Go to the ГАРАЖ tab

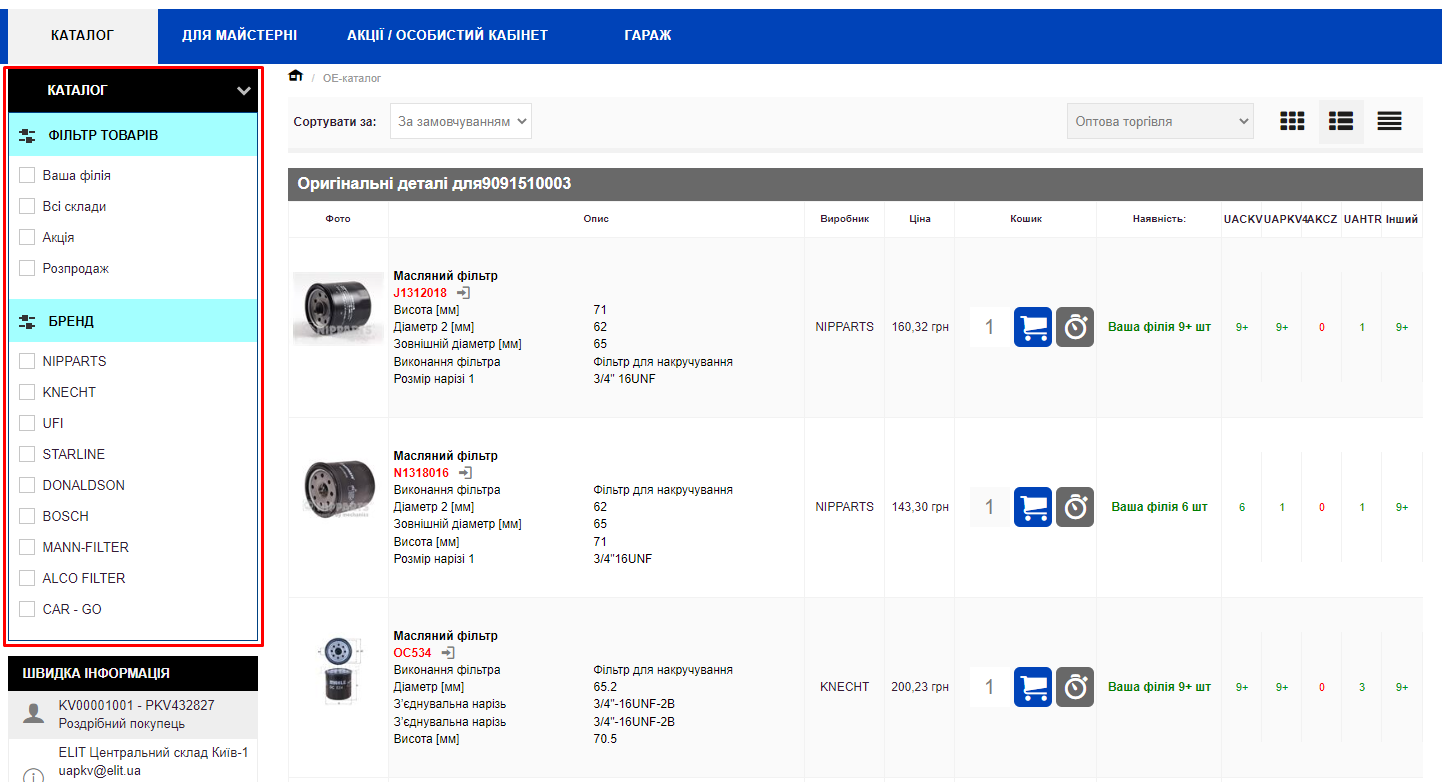coord(647,35)
